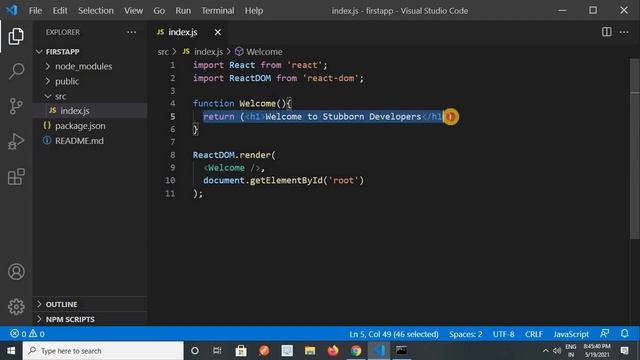Launch Firefox from the taskbar
This screenshot has width=640, height=360.
click(x=333, y=351)
